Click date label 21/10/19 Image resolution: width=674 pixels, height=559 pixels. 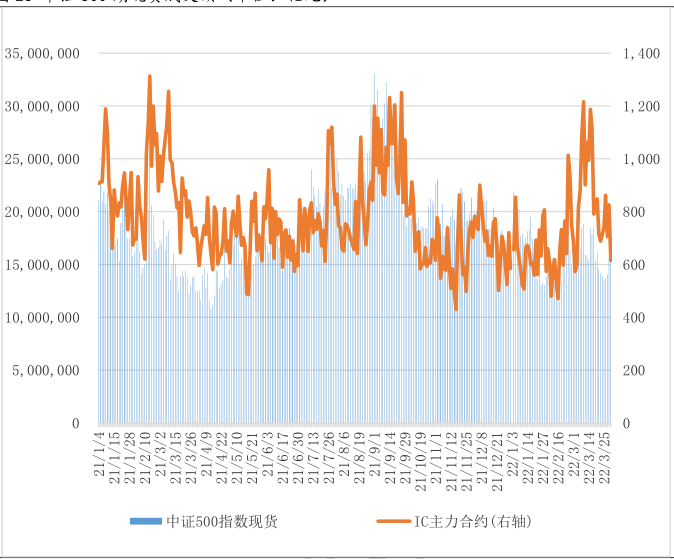[x=421, y=461]
